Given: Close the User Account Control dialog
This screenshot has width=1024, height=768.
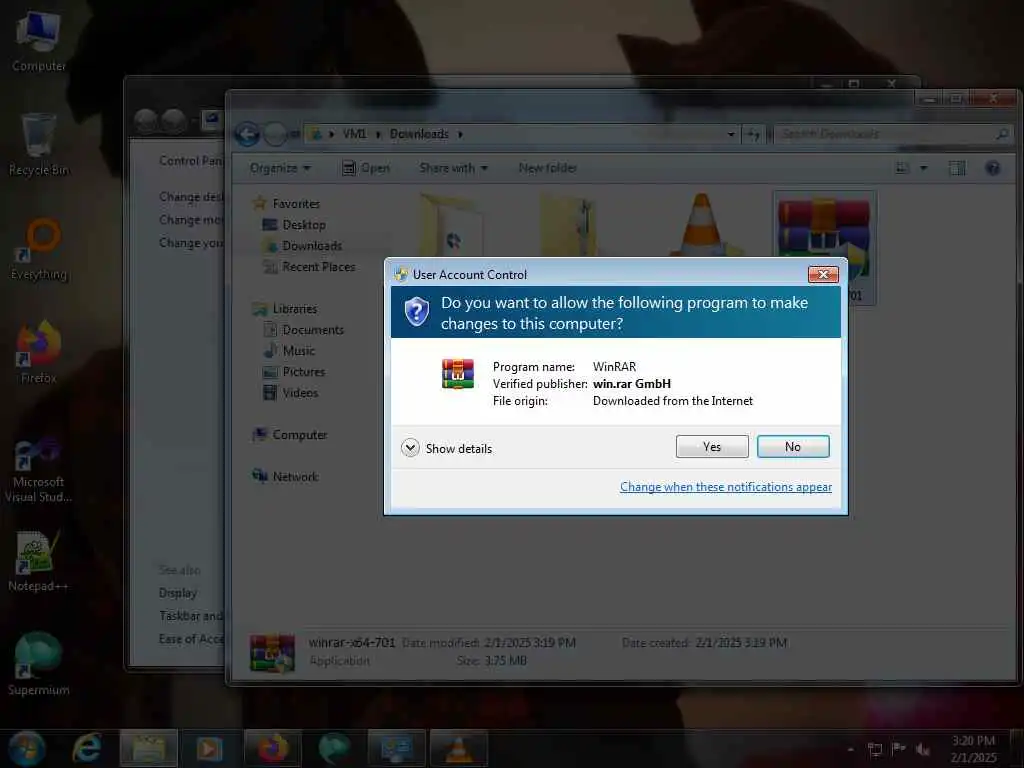Looking at the screenshot, I should tap(823, 274).
